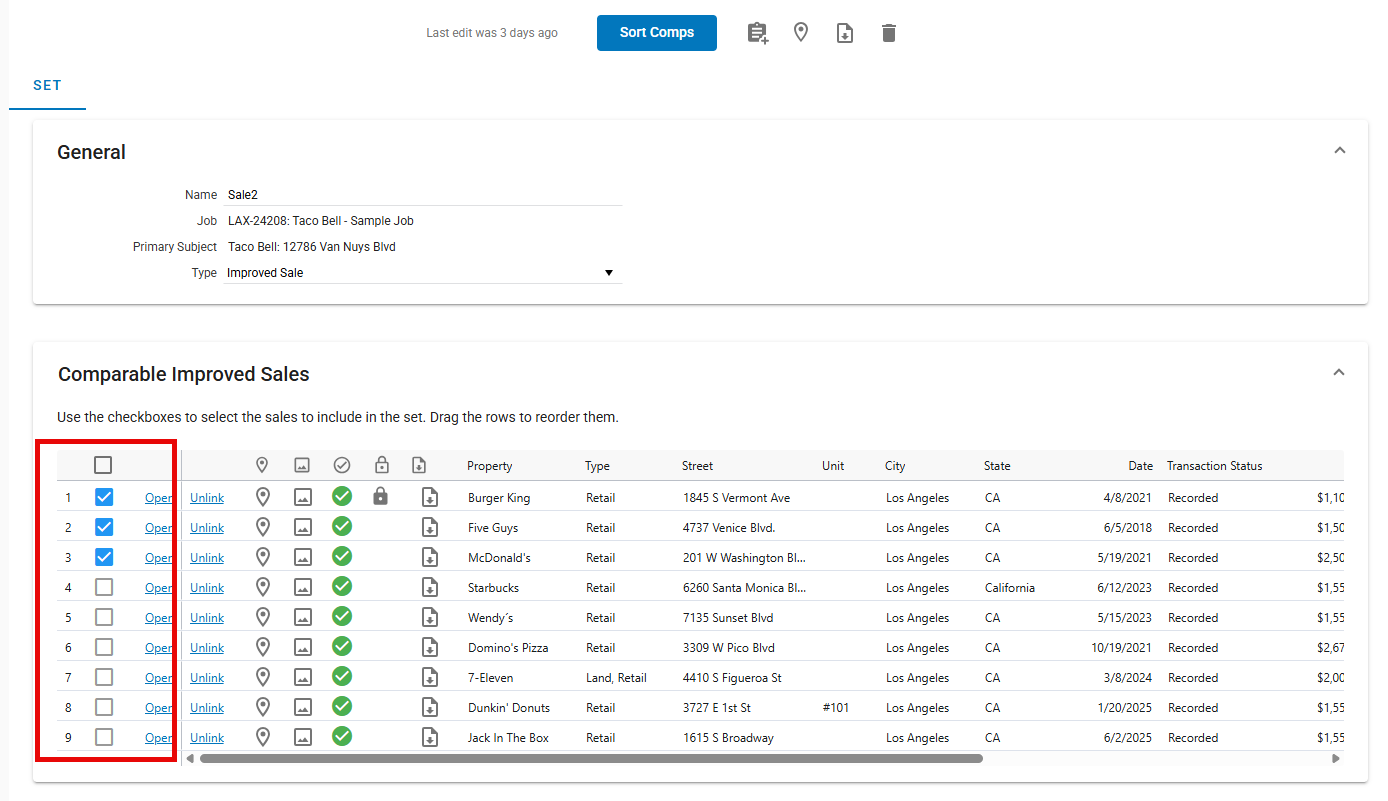Sort table by City column header
Image resolution: width=1388 pixels, height=801 pixels.
(895, 466)
